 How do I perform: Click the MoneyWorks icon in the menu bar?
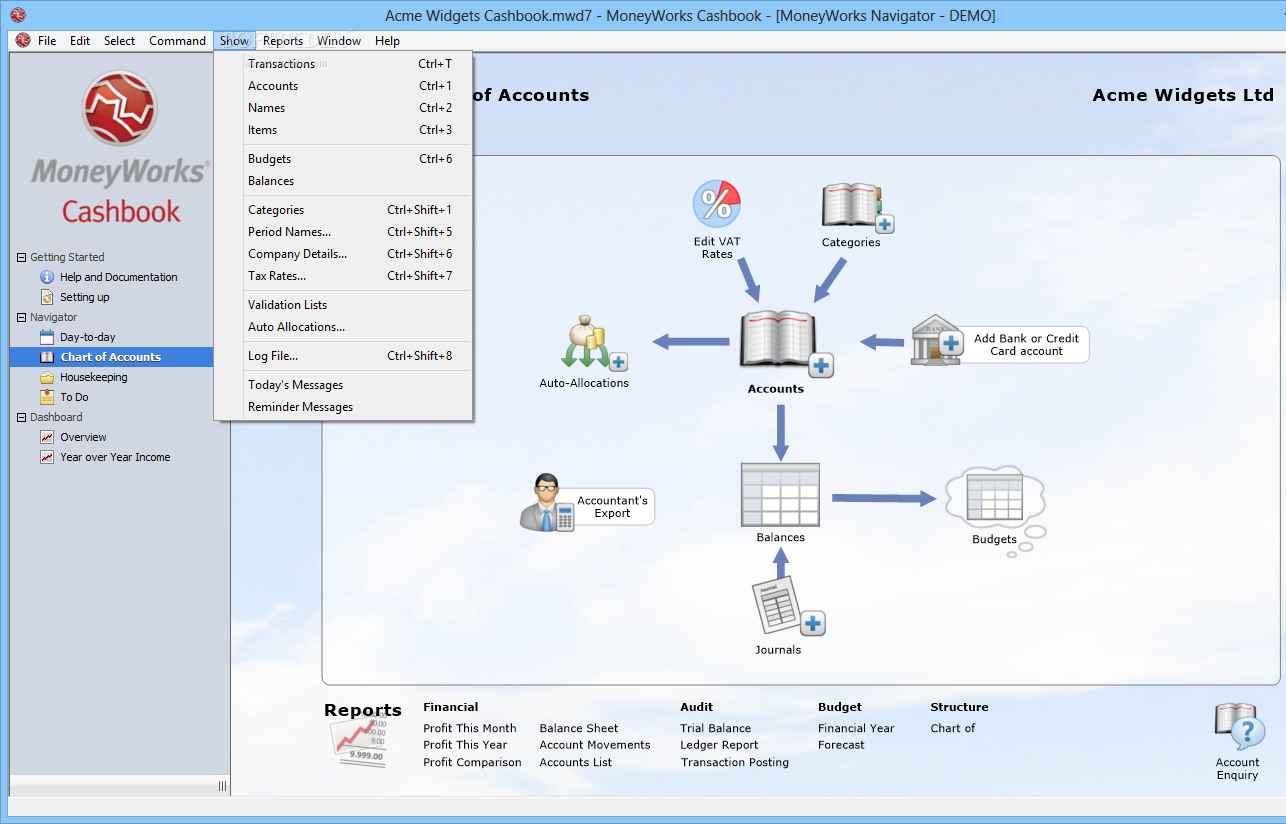(x=23, y=41)
